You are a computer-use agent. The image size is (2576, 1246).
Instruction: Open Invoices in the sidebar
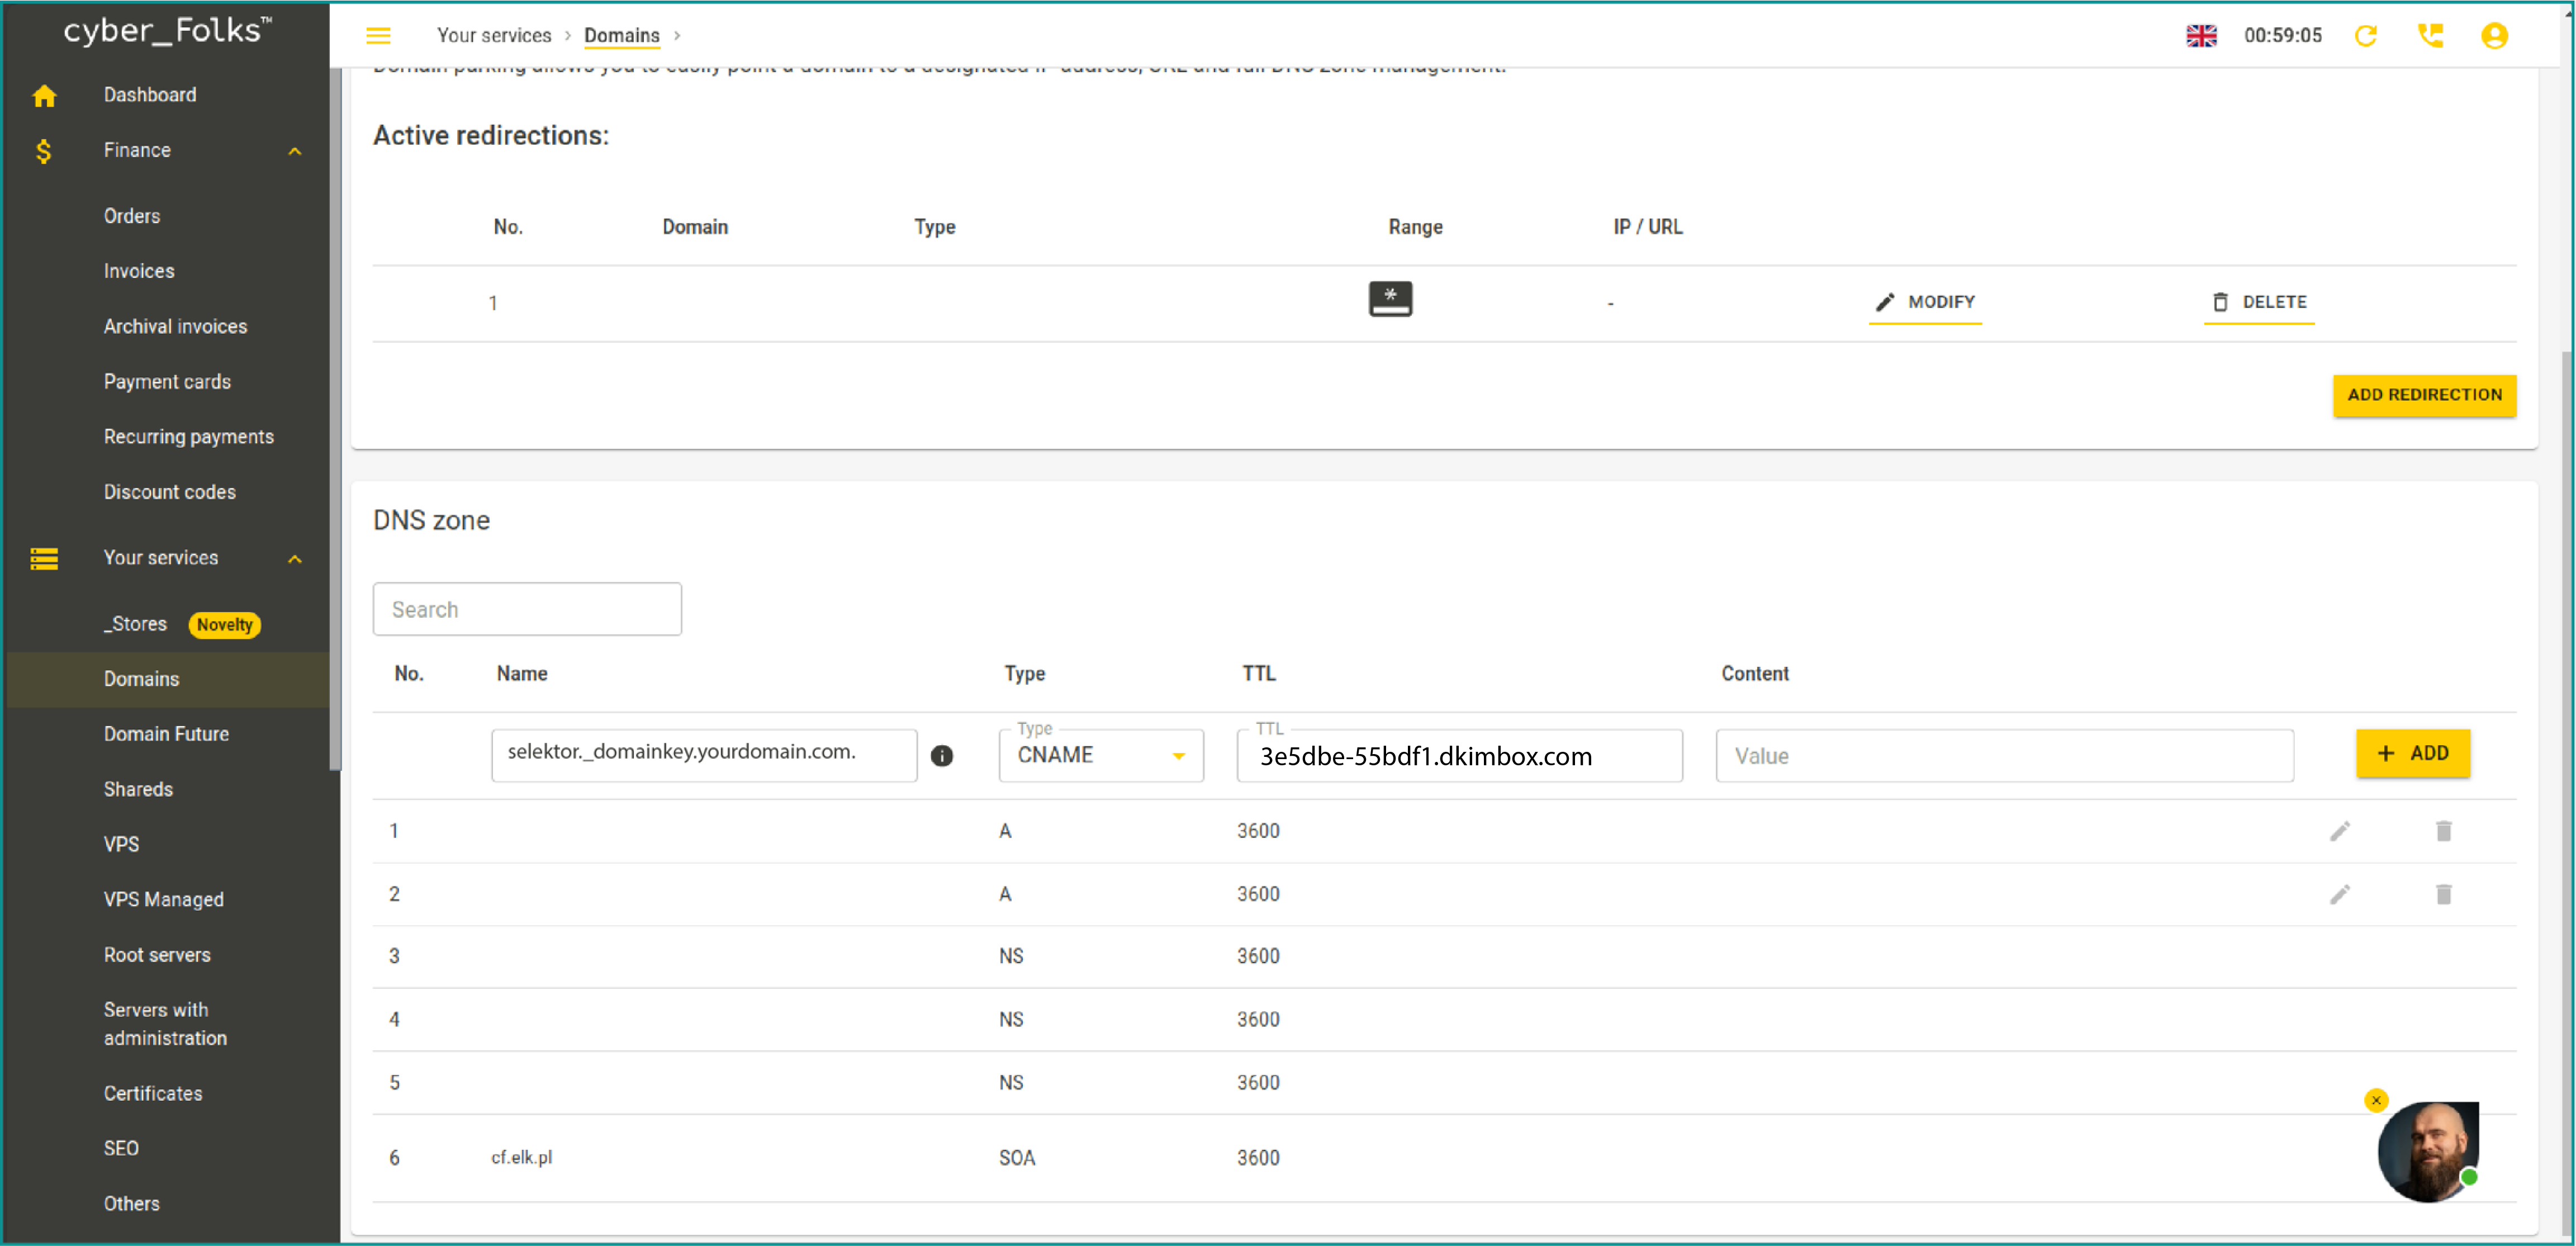click(139, 271)
